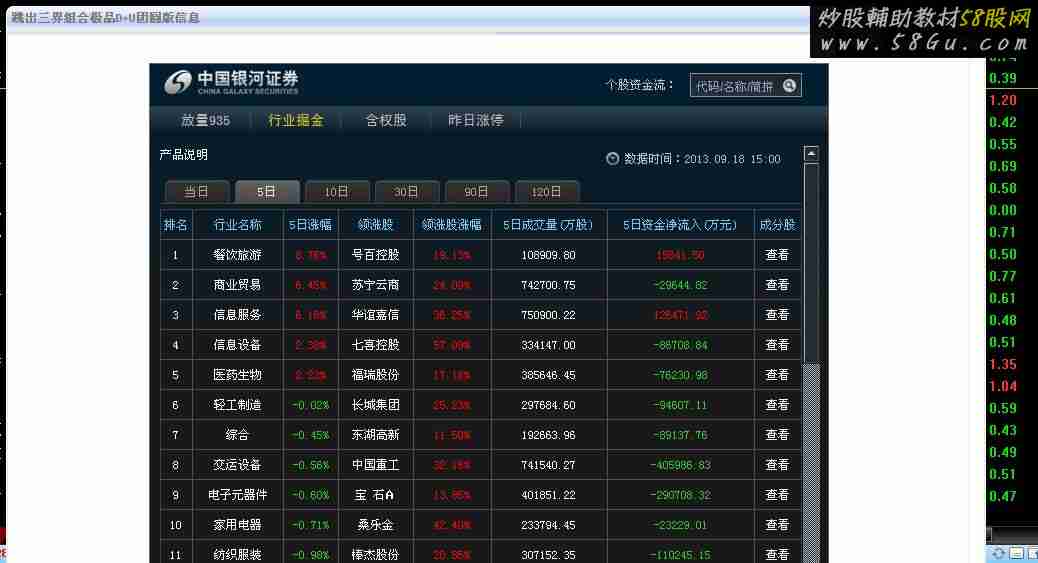Click the China Galaxy Securities logo
1038x563 pixels.
pos(232,82)
